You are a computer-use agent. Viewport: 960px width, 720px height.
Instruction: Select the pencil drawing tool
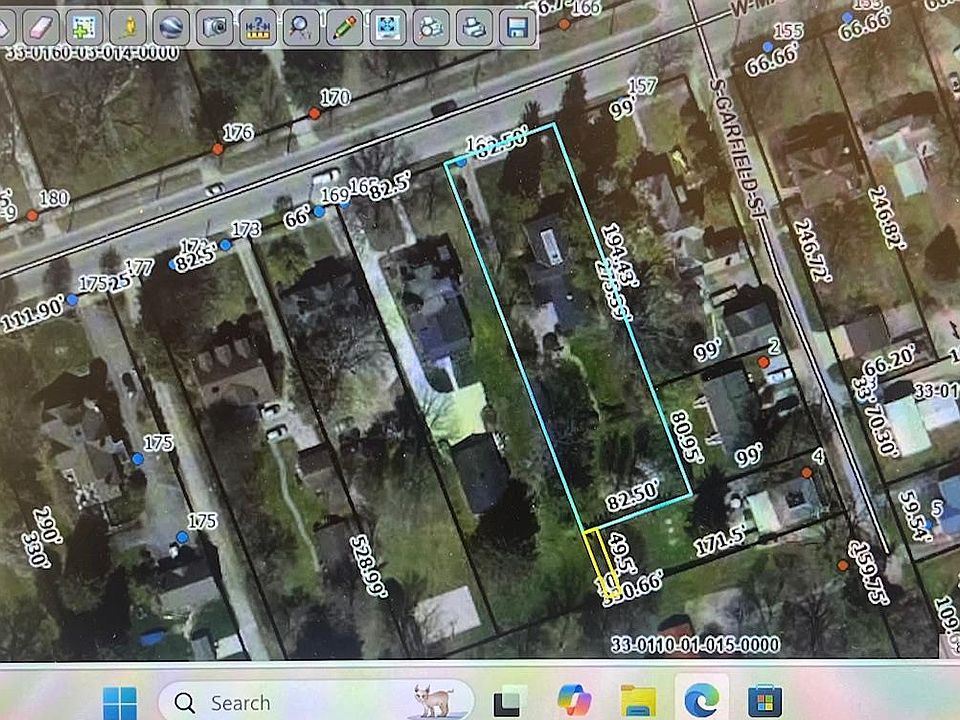pyautogui.click(x=345, y=26)
